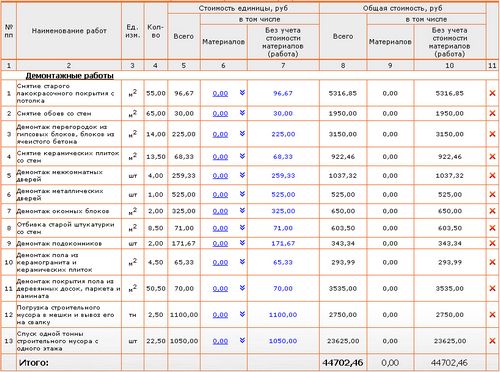This screenshot has width=500, height=372.
Task: Delete row 1 with the red X
Action: [x=492, y=93]
